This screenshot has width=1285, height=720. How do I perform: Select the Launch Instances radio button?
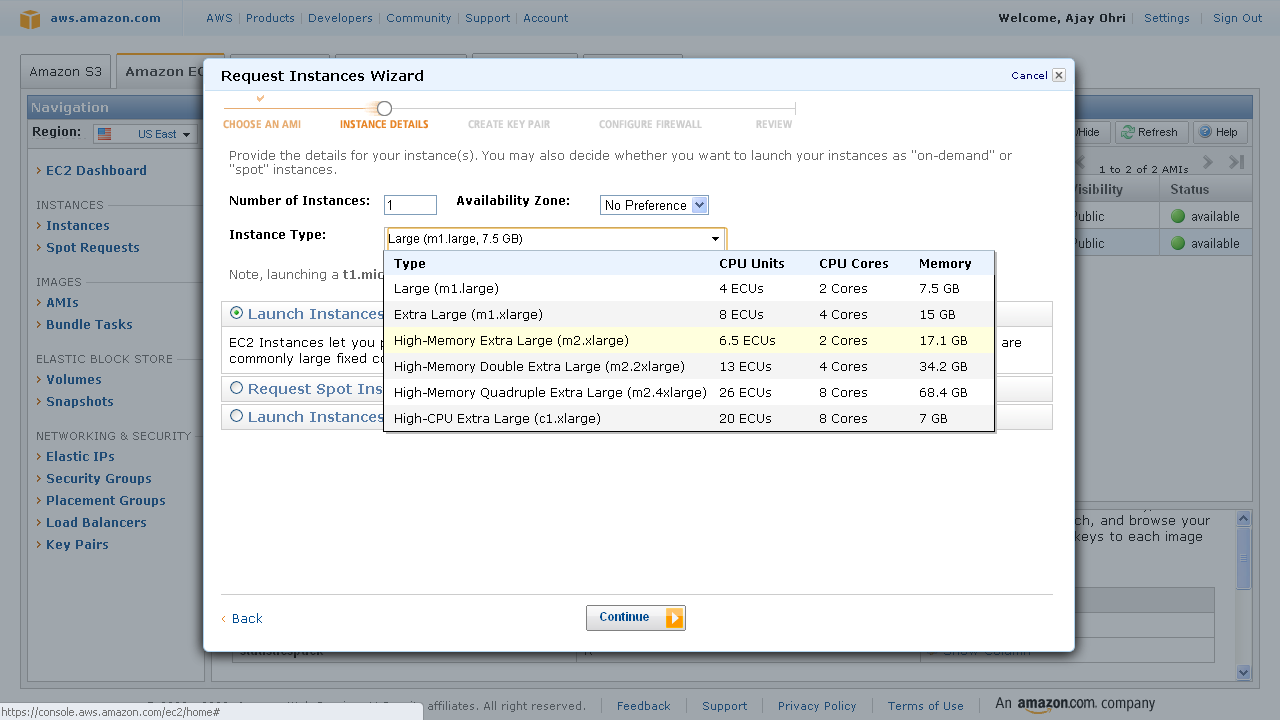point(237,313)
